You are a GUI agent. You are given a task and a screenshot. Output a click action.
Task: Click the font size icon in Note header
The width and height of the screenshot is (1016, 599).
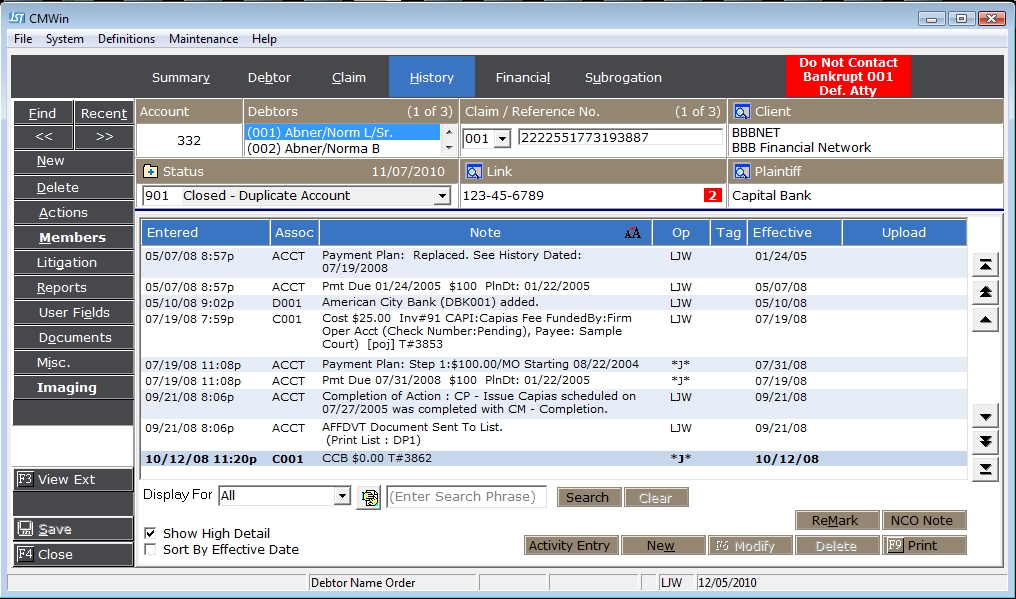pyautogui.click(x=632, y=233)
